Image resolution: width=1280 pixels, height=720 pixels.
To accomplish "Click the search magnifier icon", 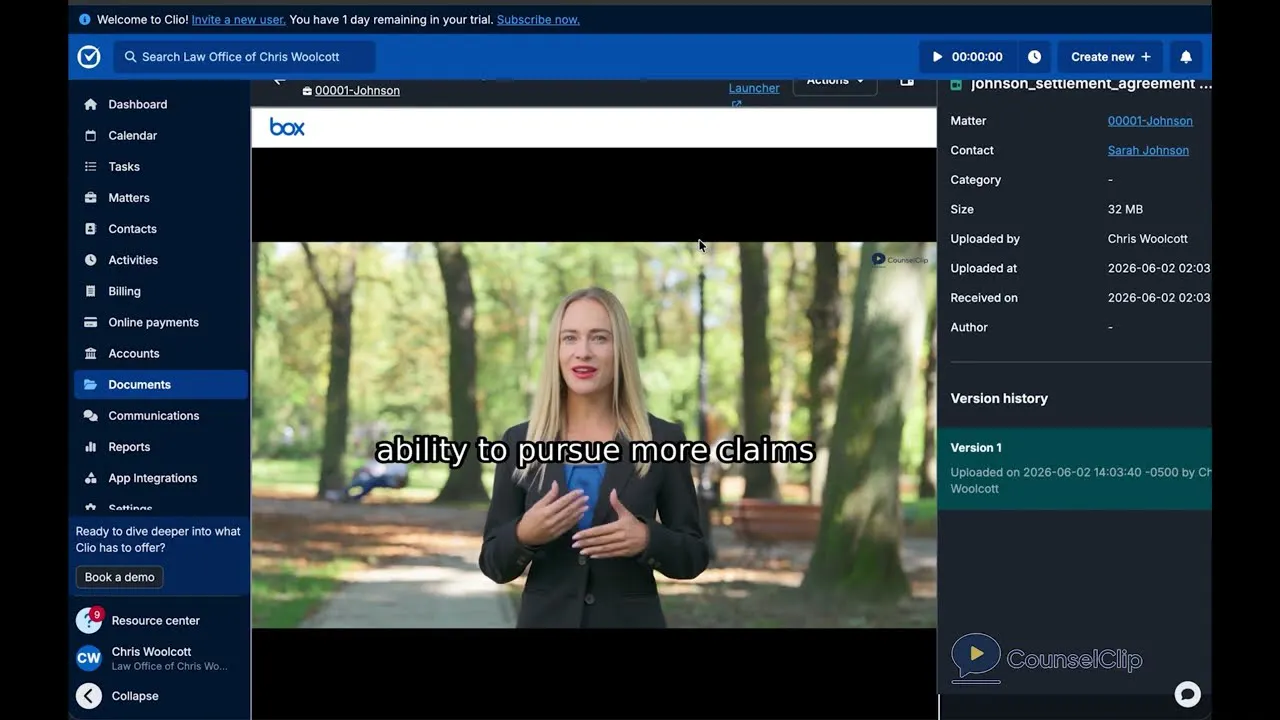I will tap(130, 57).
